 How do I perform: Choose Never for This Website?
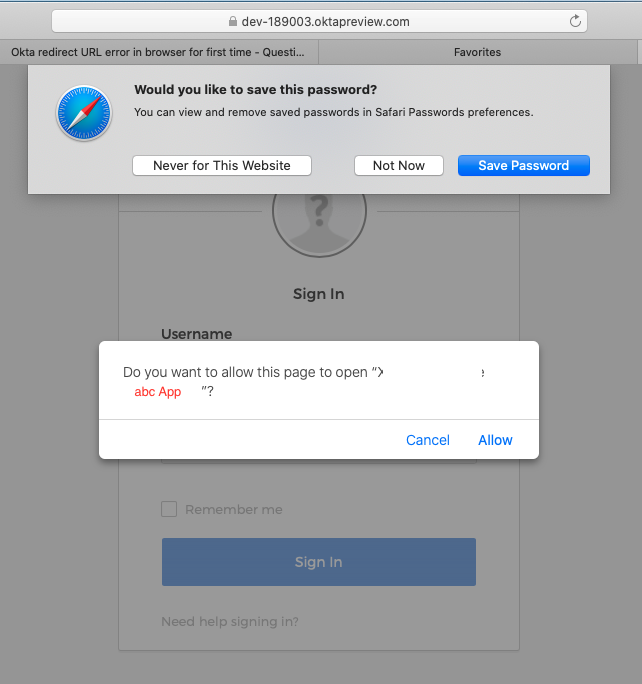[222, 166]
